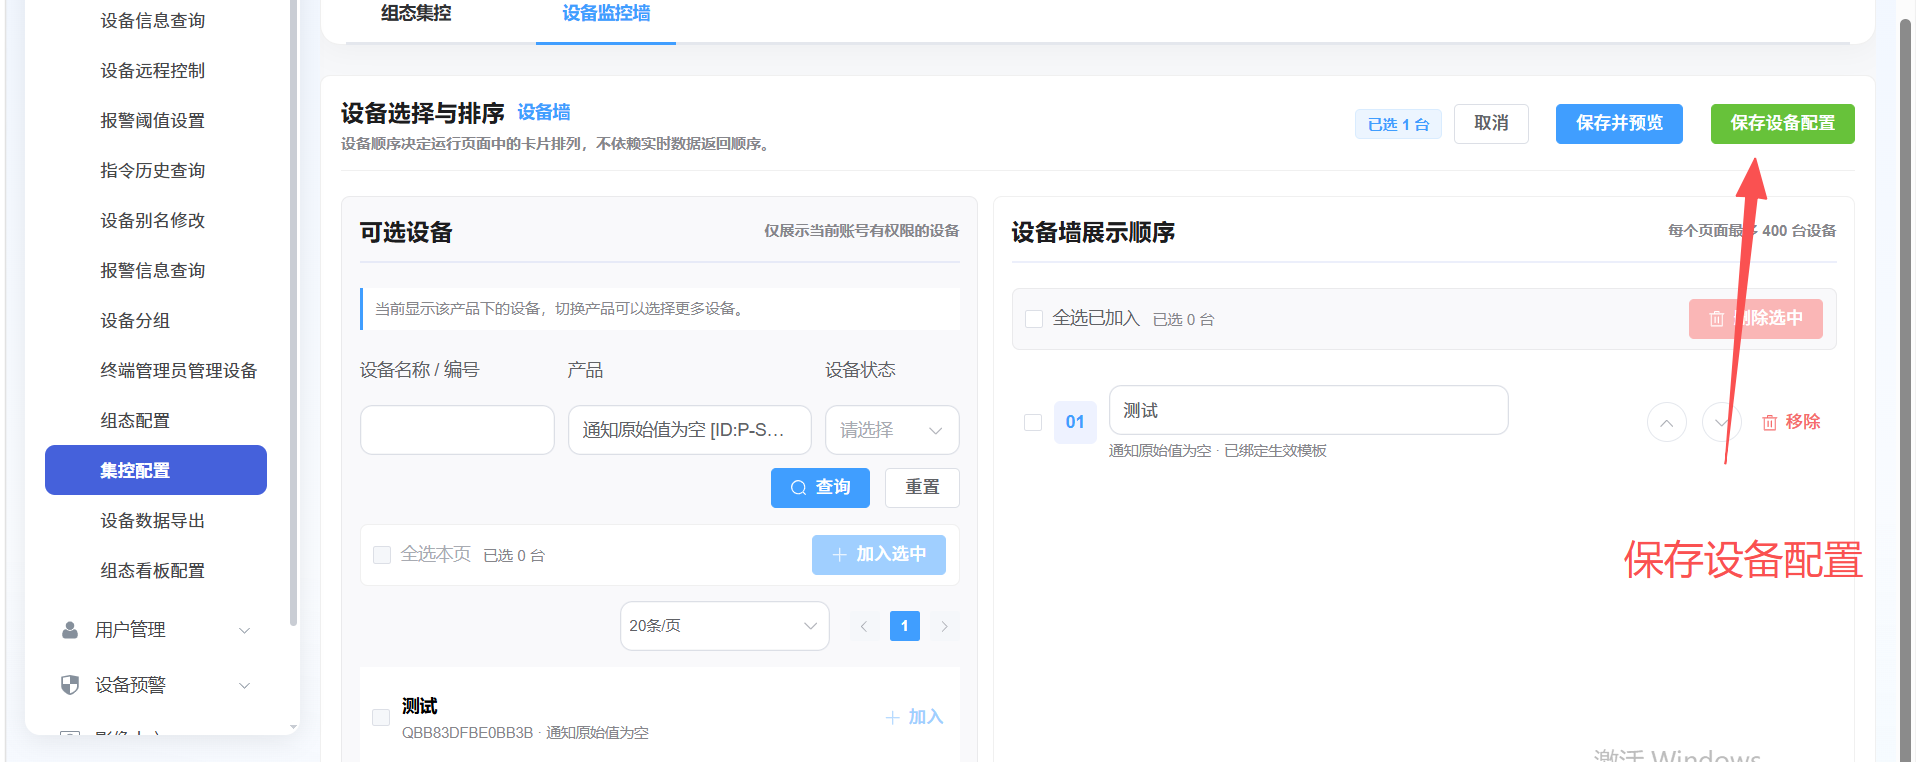Click the trash icon beside 移除
Screen dimensions: 1920x762
1769,422
